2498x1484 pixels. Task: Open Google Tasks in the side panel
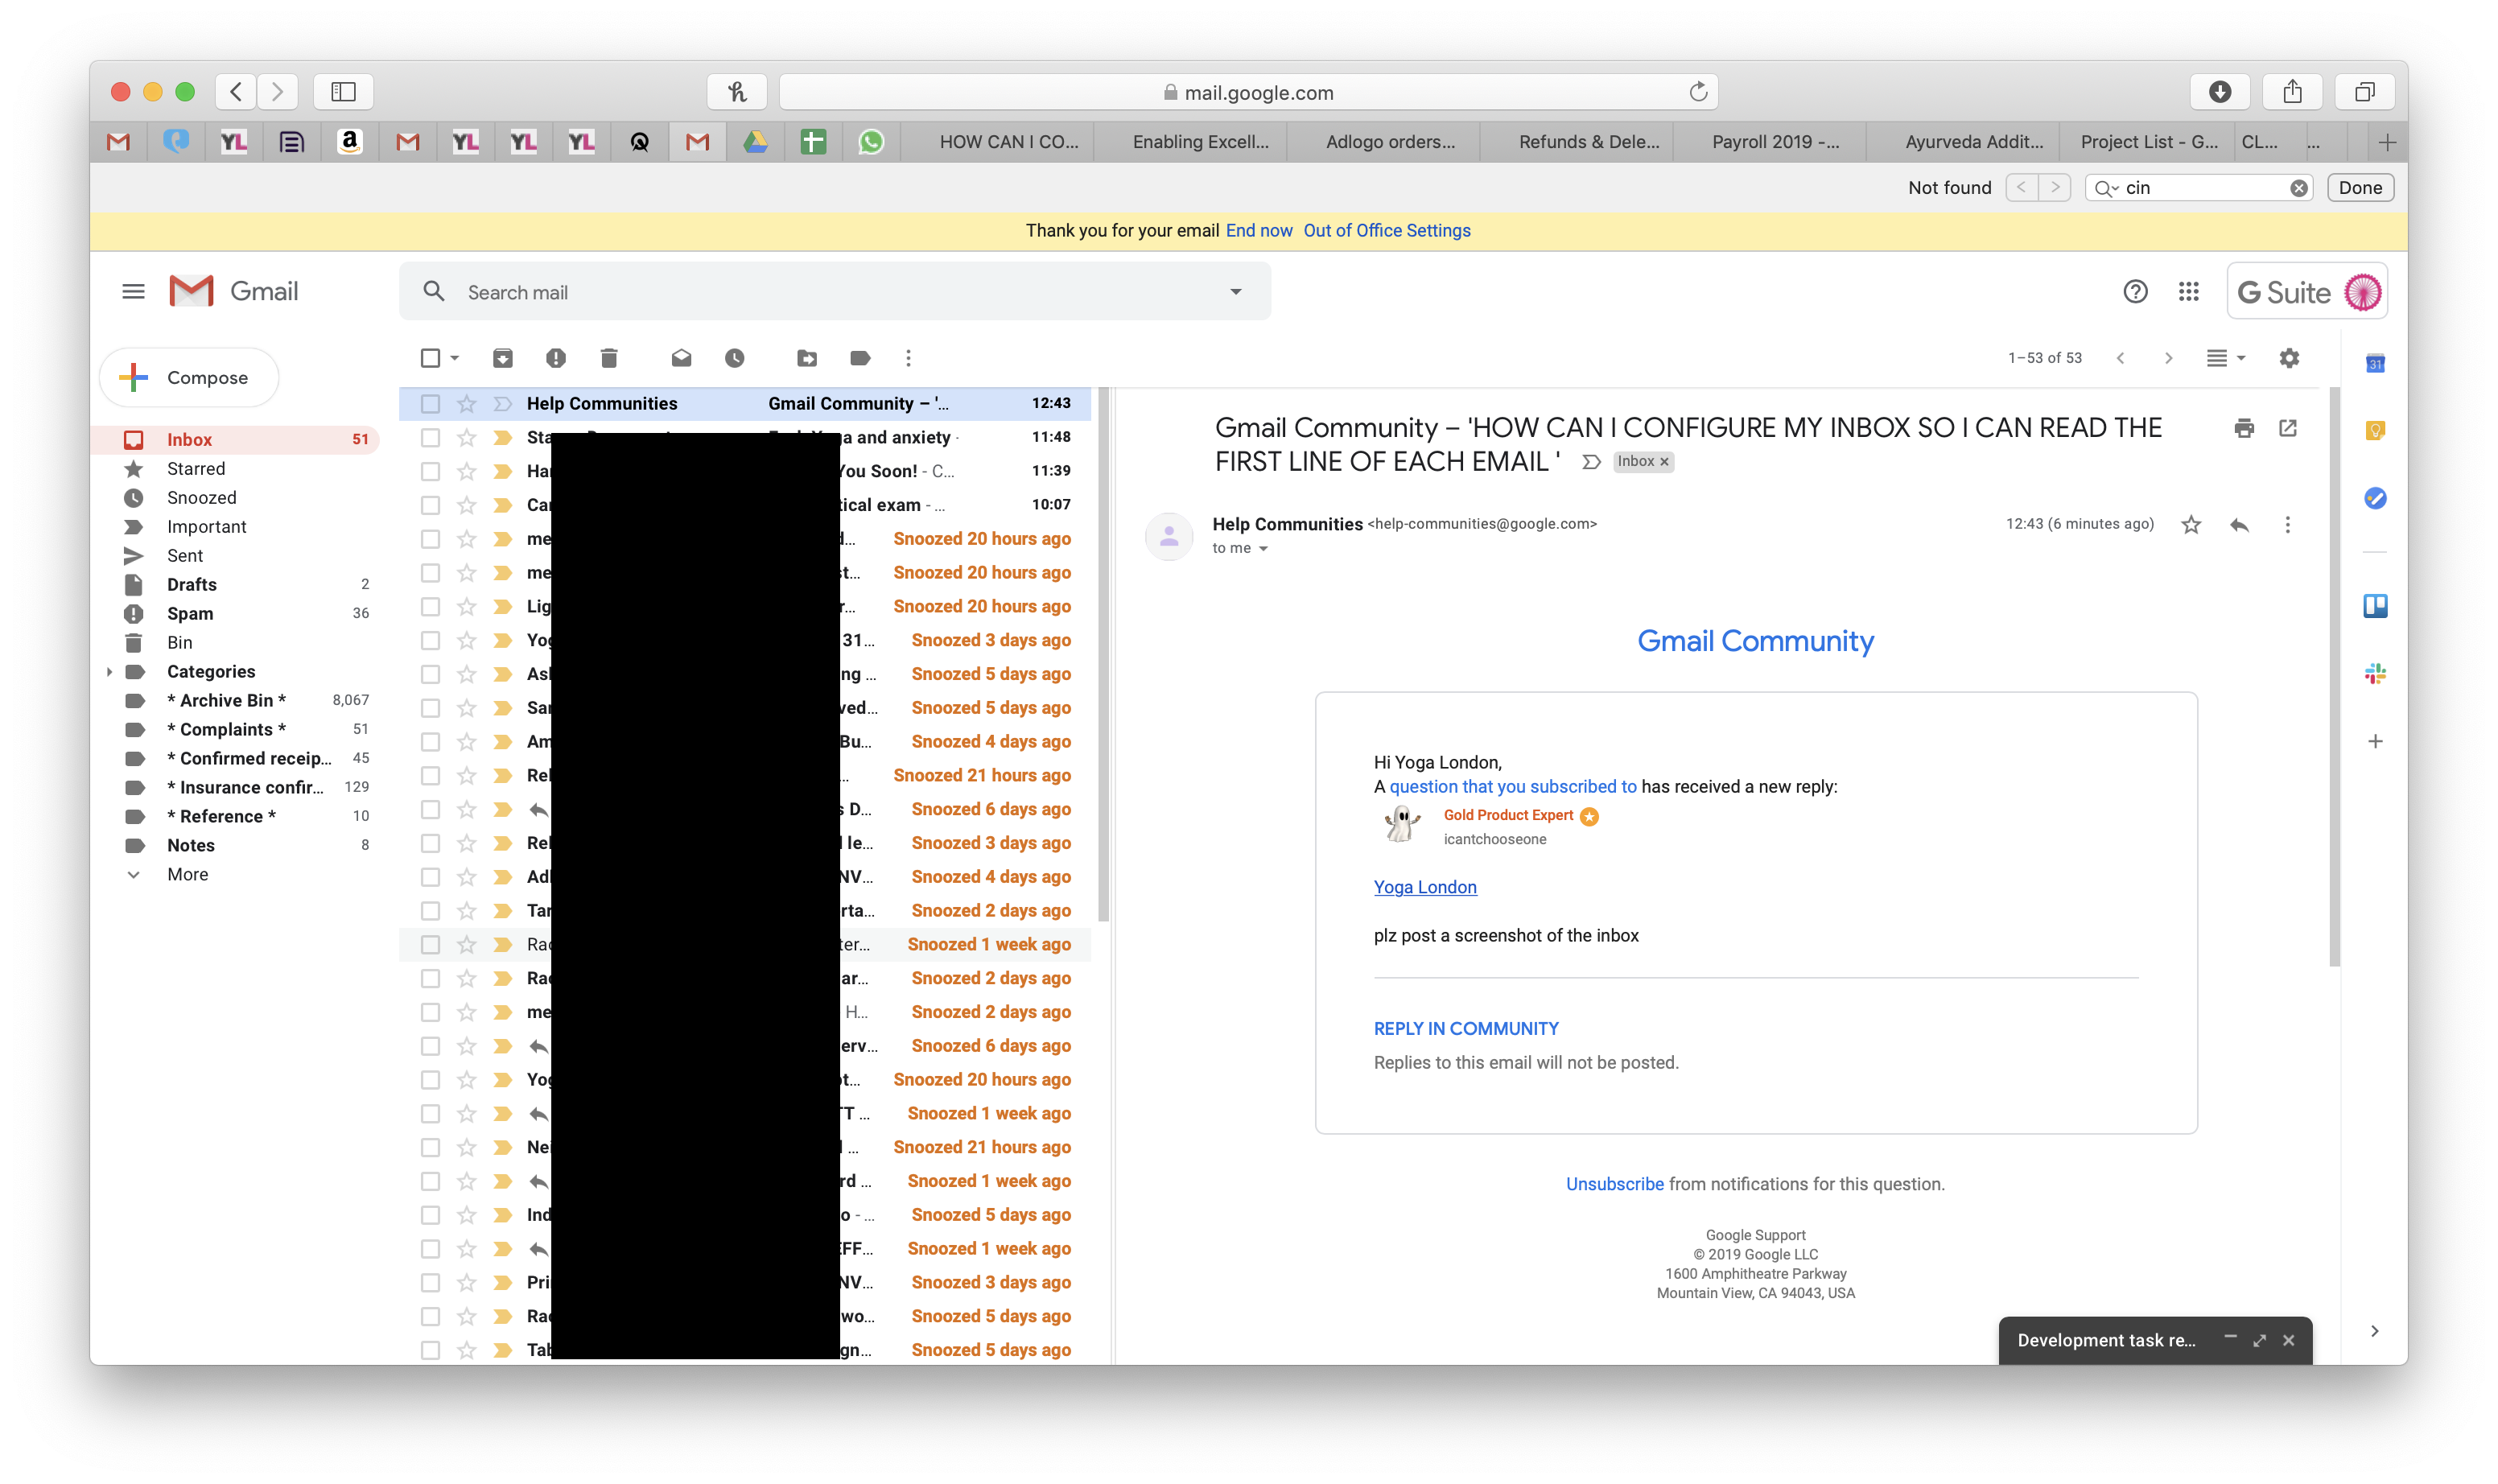pos(2377,498)
